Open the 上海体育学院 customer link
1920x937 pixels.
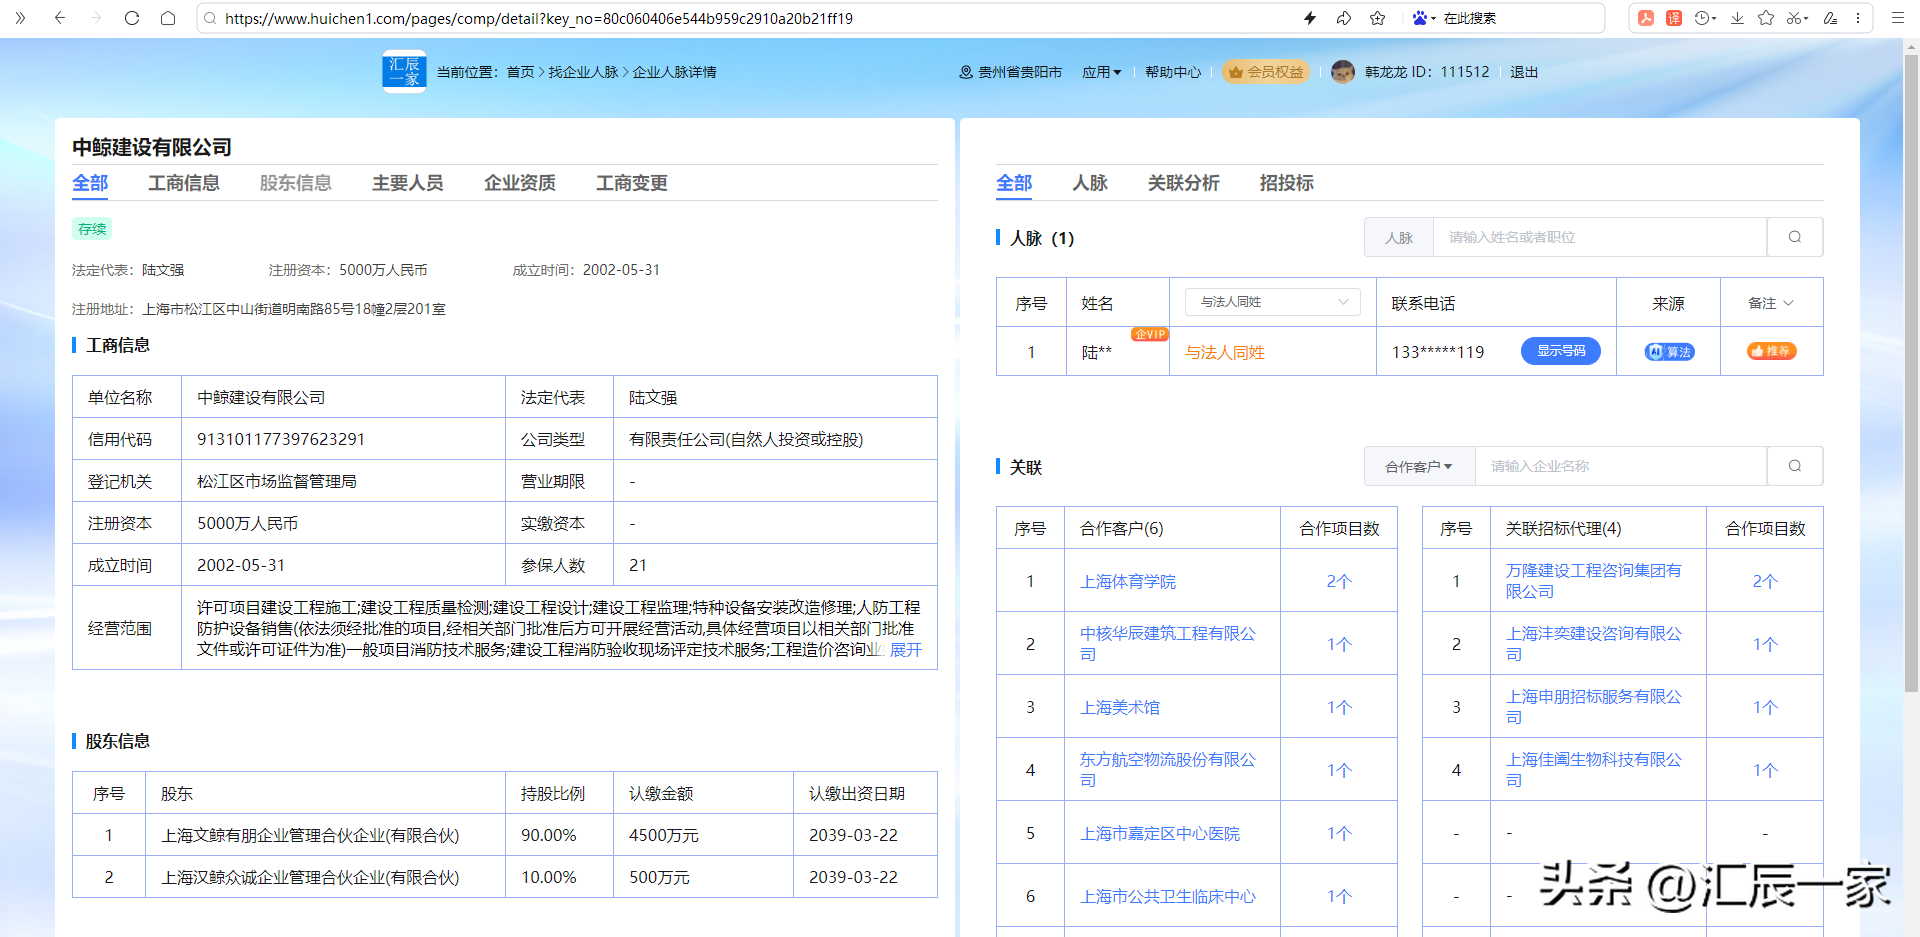click(1127, 582)
